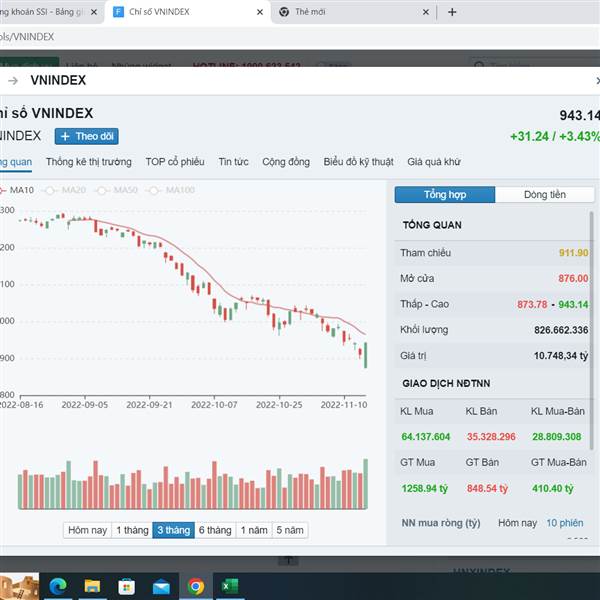Click the Hôm nay net buying label

pos(517,523)
